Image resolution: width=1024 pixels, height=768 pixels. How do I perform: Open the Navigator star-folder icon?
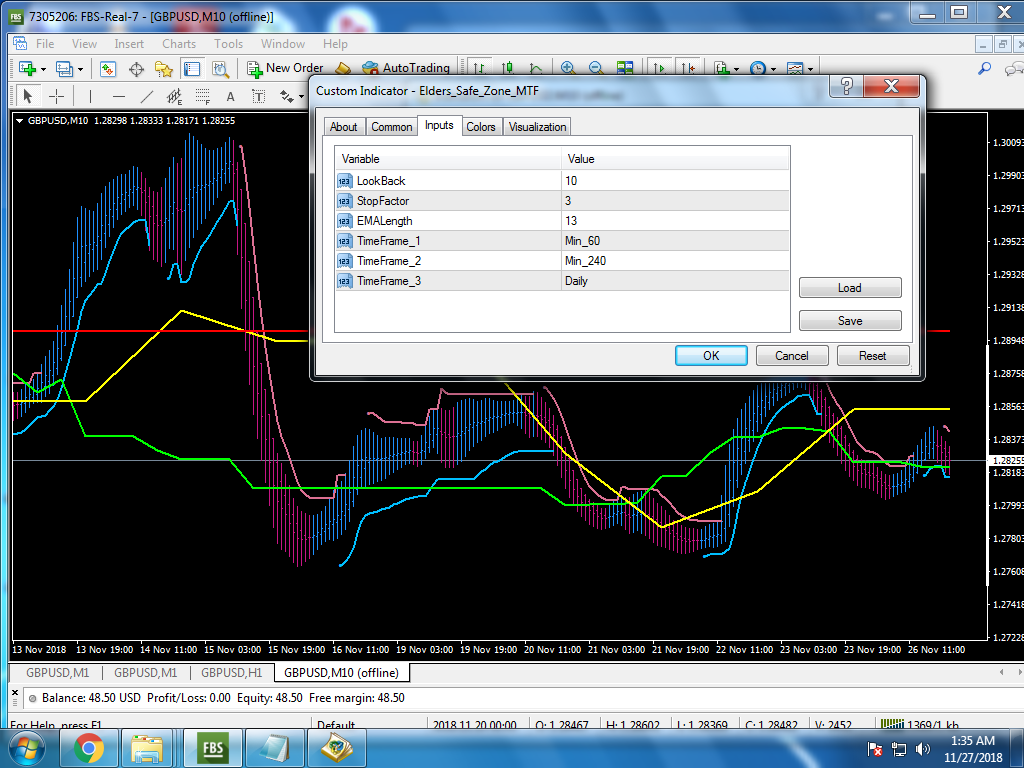pyautogui.click(x=163, y=69)
